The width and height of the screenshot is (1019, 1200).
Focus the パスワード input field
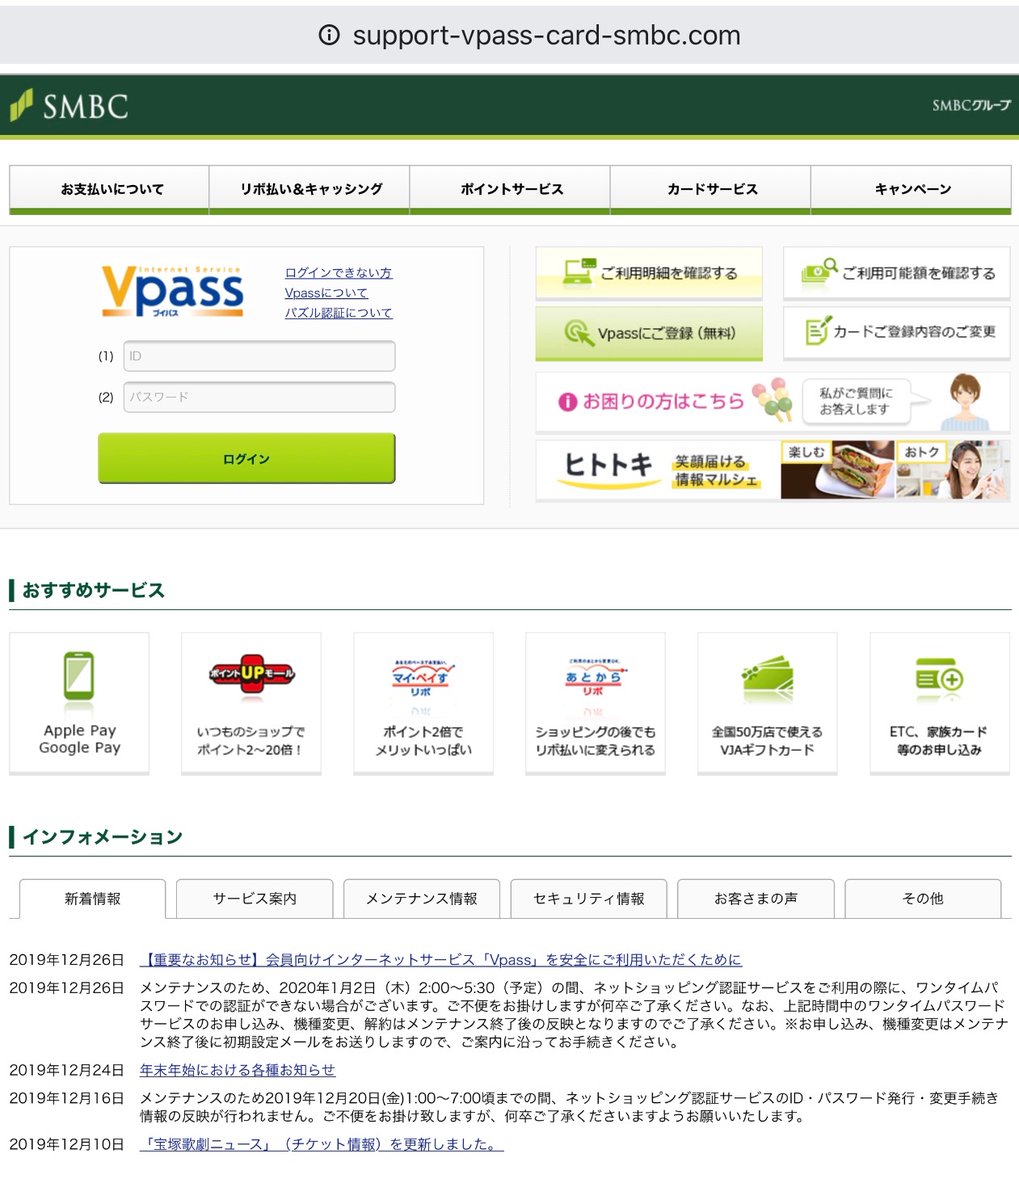(x=259, y=397)
